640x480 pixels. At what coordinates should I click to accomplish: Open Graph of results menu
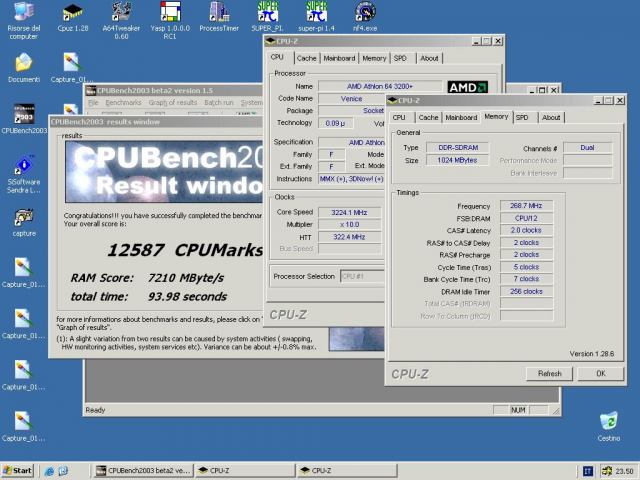[173, 102]
